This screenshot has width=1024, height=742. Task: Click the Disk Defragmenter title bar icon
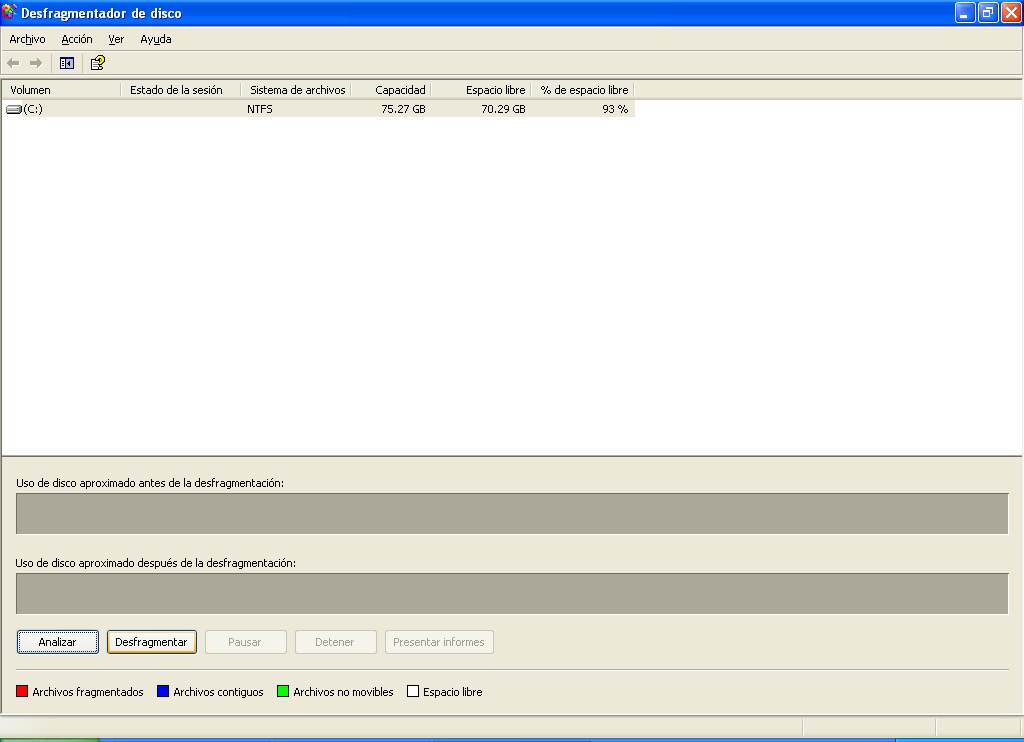(x=9, y=12)
